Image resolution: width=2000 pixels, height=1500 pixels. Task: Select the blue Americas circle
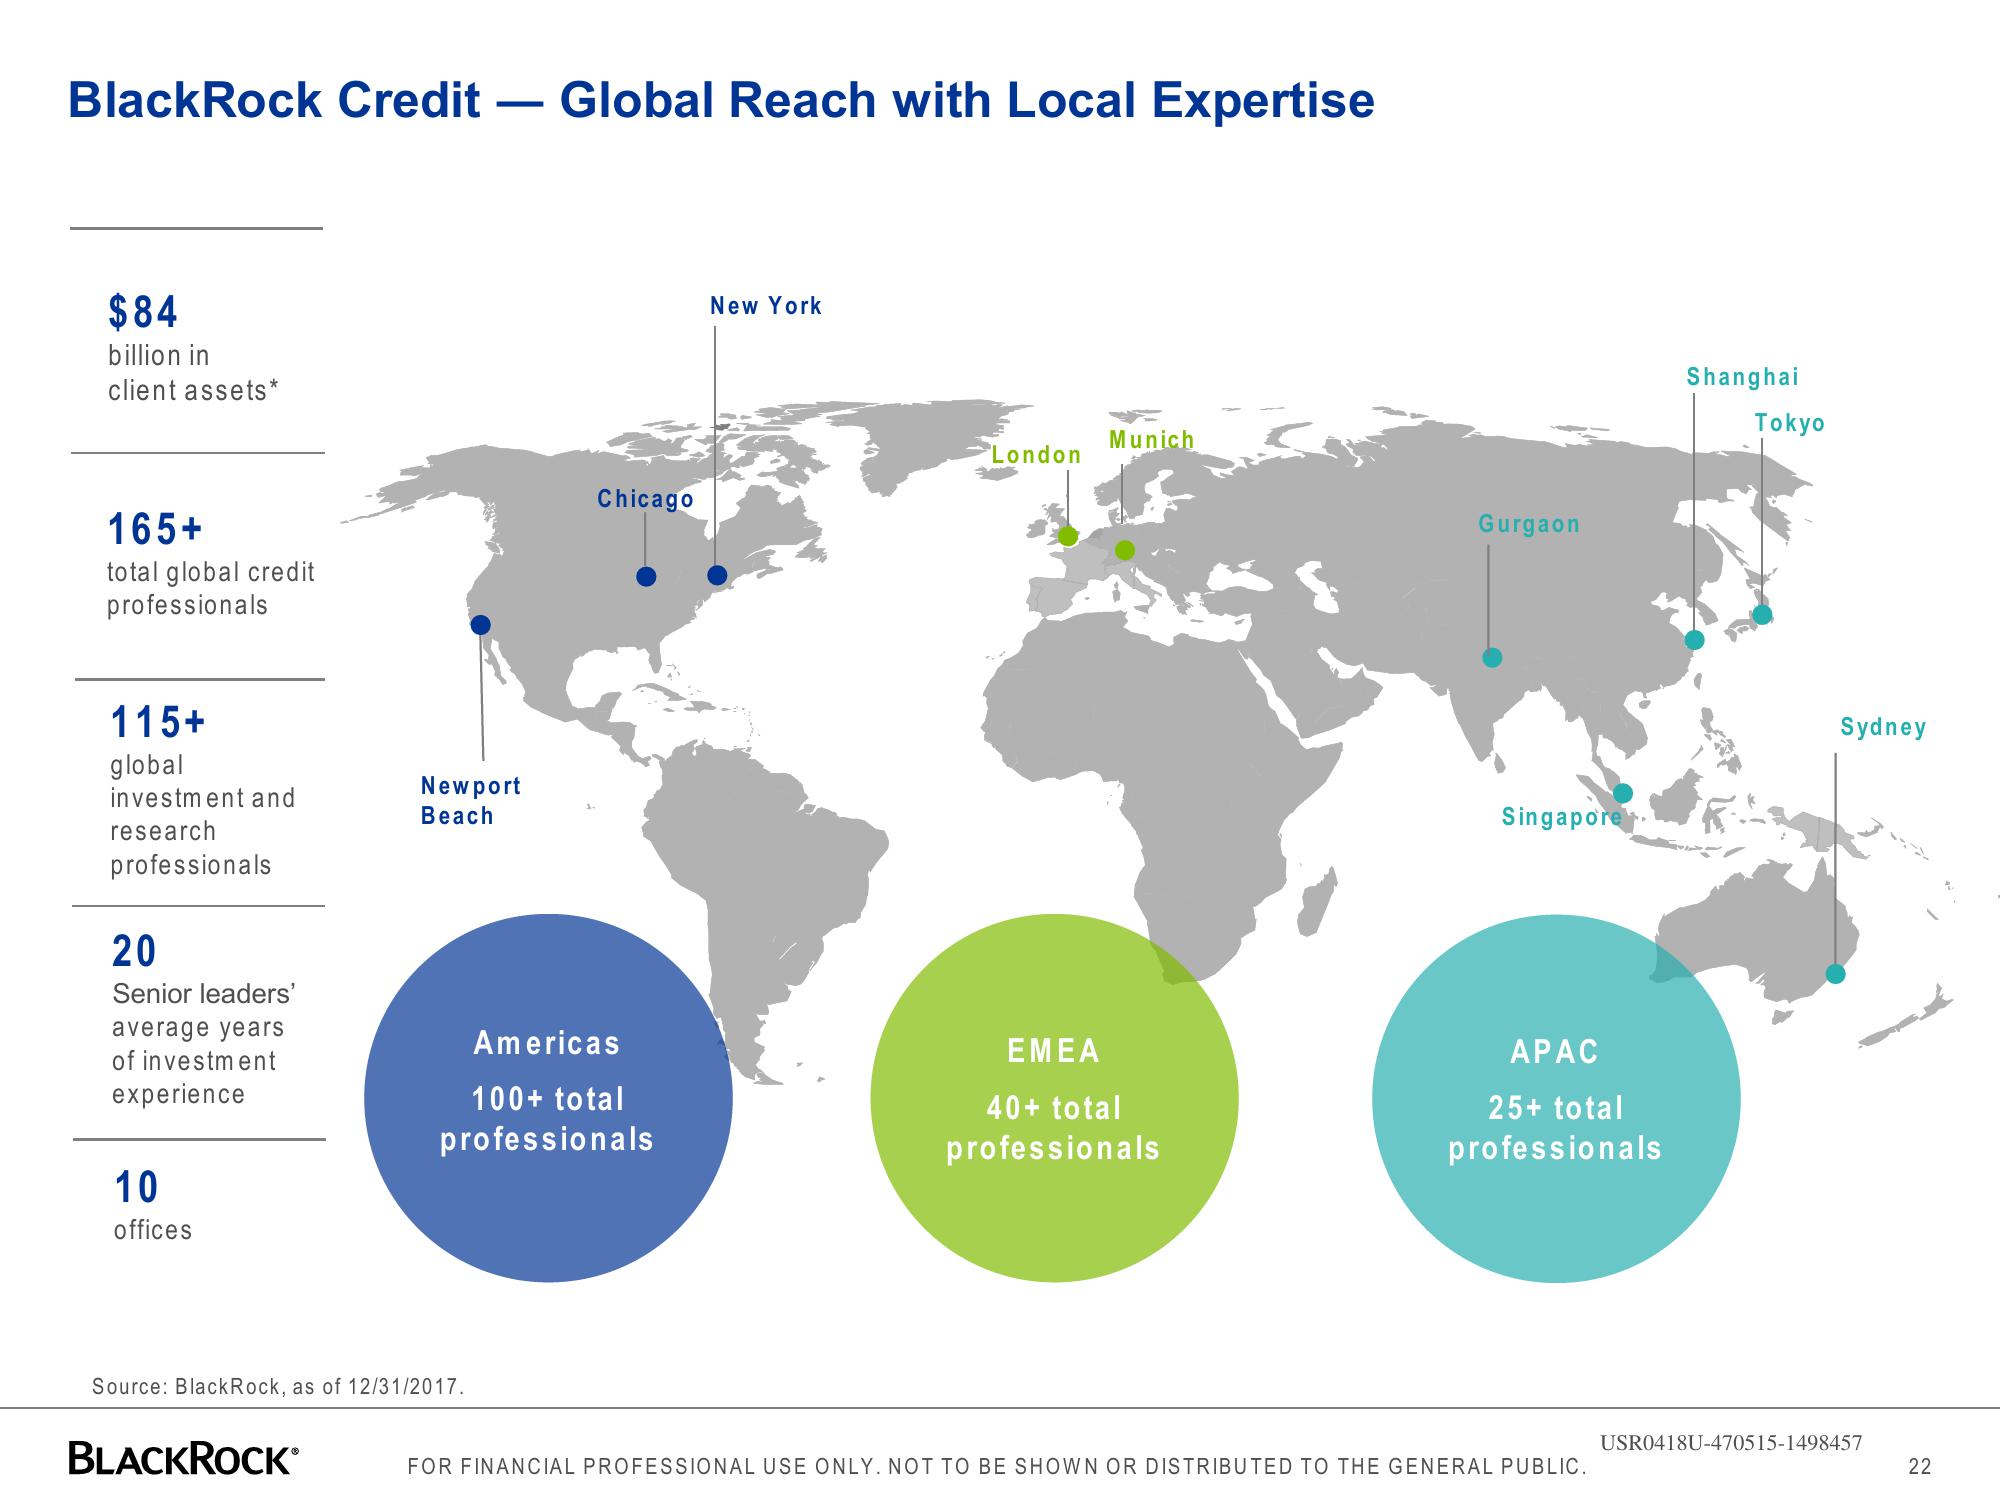pos(548,1098)
